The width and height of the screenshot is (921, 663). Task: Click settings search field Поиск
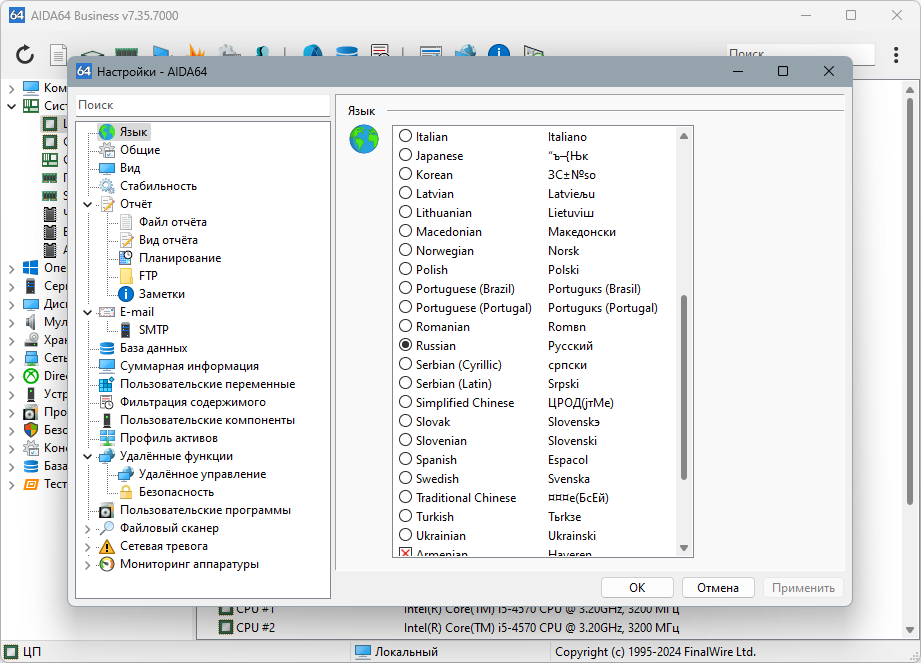point(203,105)
